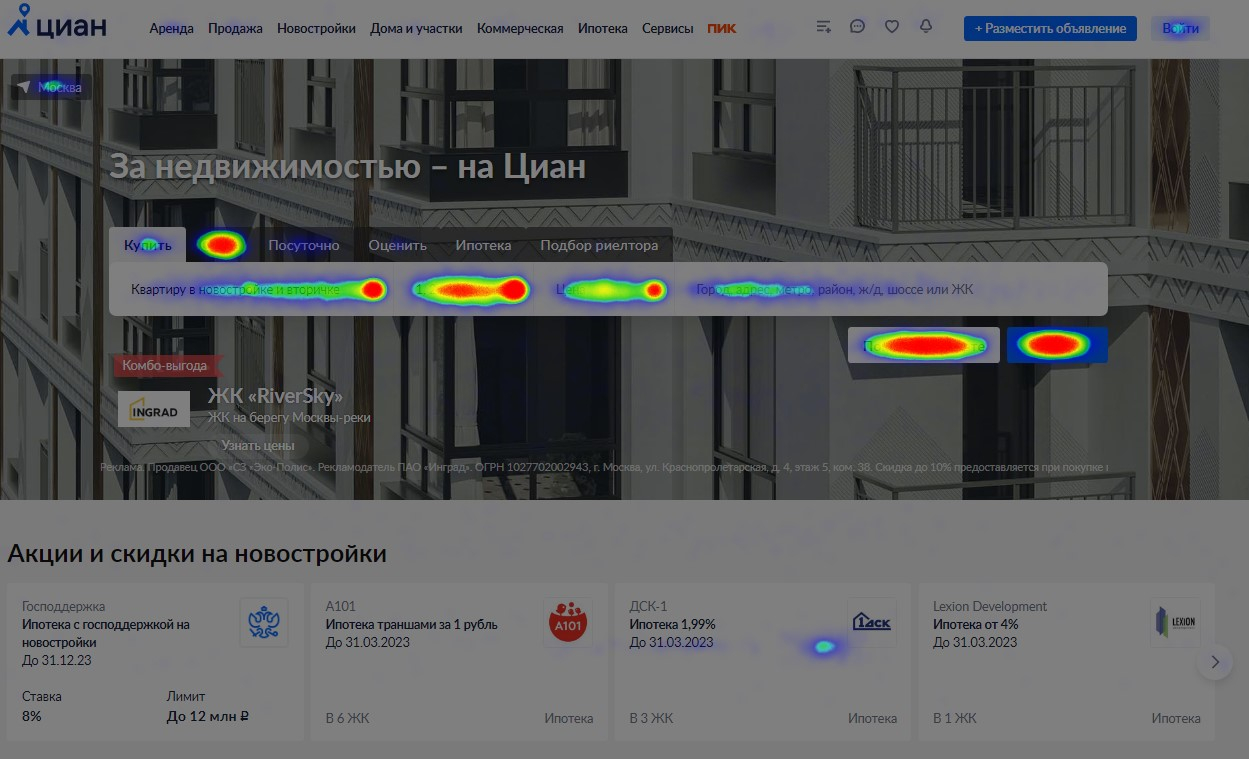Click the location arrow icon beside Москва
Viewport: 1249px width, 759px height.
click(x=24, y=87)
